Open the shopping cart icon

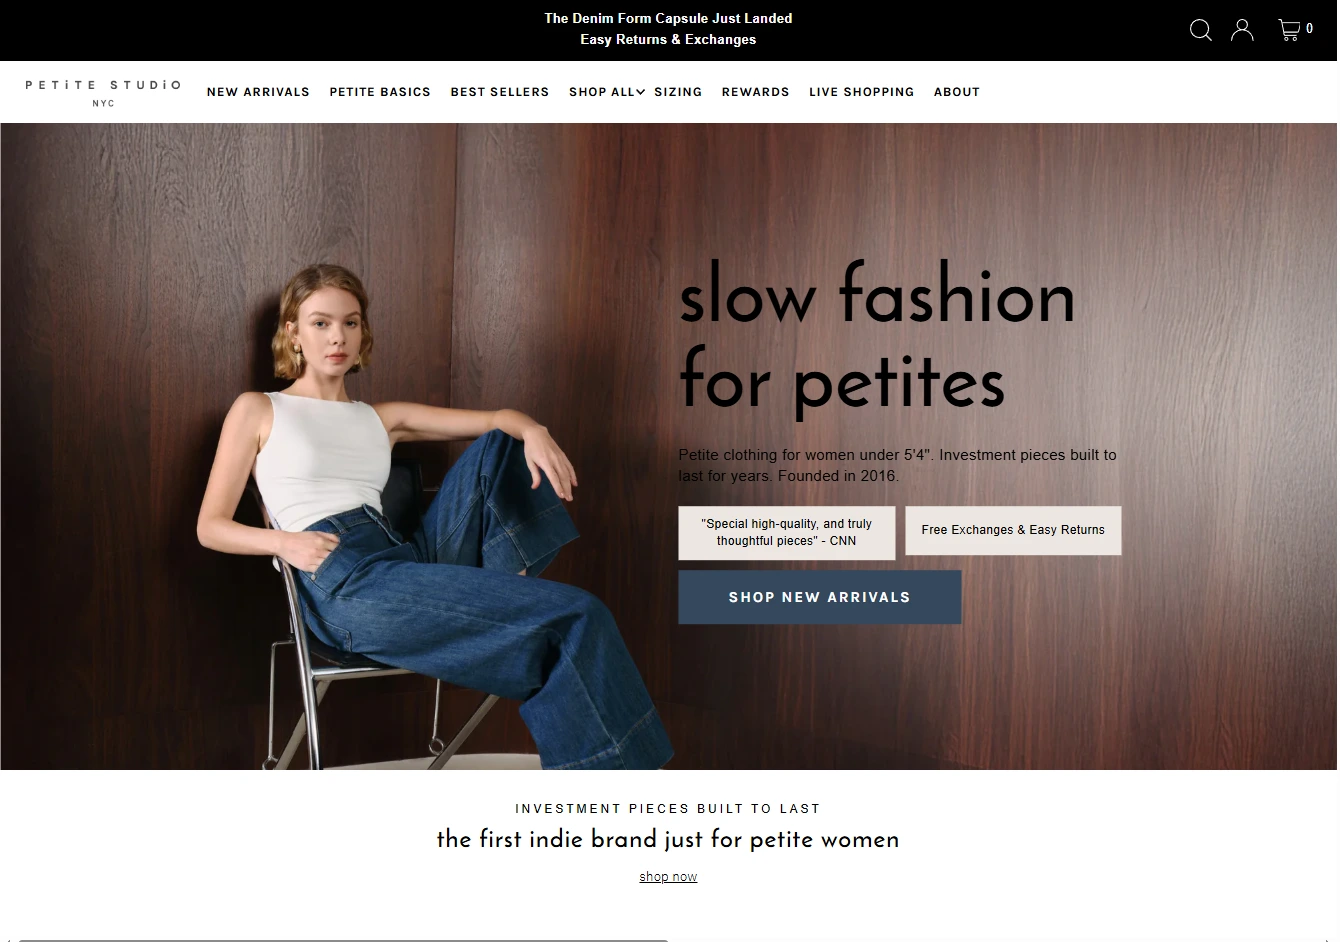(1289, 30)
